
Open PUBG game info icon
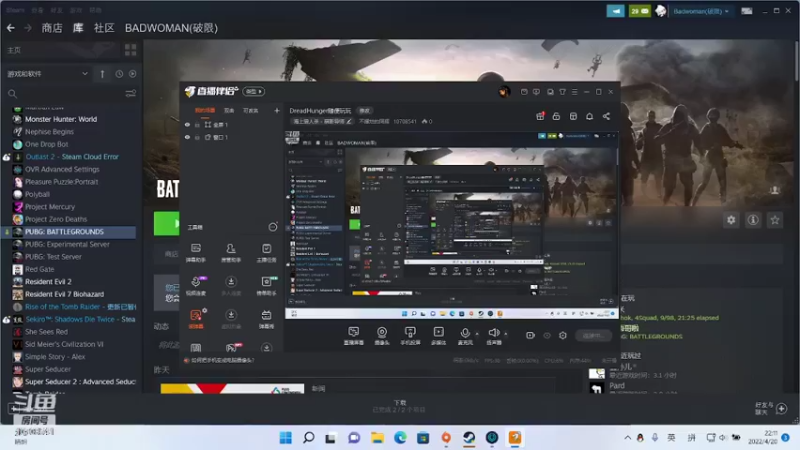[x=753, y=220]
